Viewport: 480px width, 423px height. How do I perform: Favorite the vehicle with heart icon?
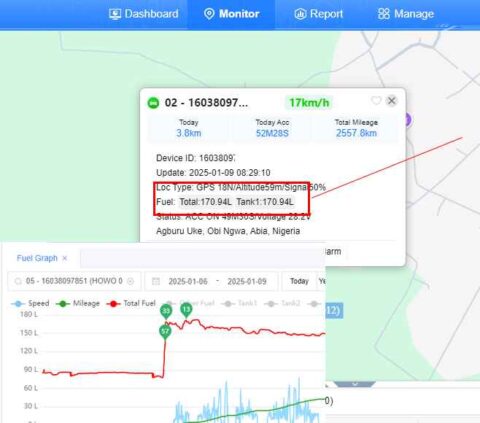[x=376, y=101]
